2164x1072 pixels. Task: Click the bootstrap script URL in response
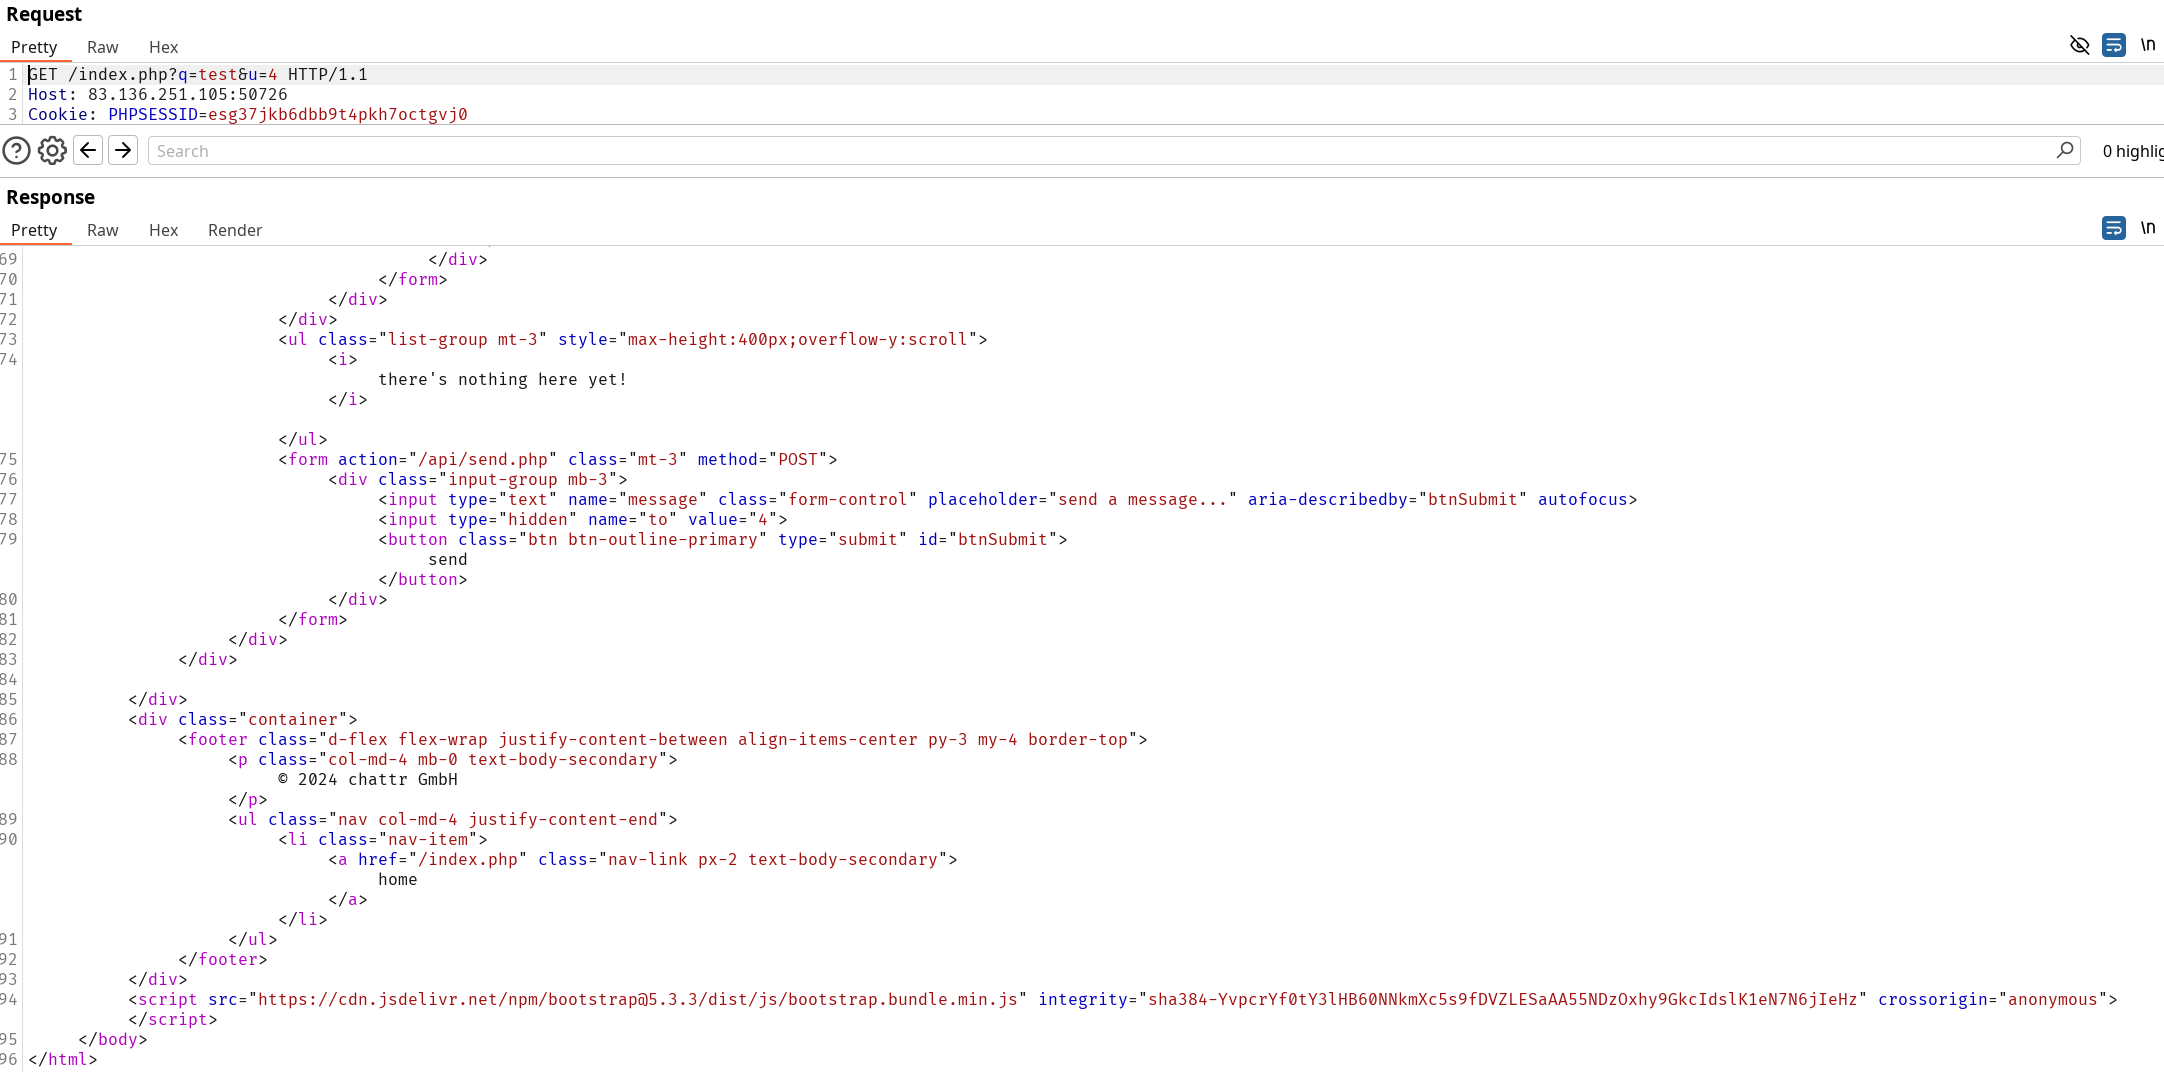[x=637, y=999]
